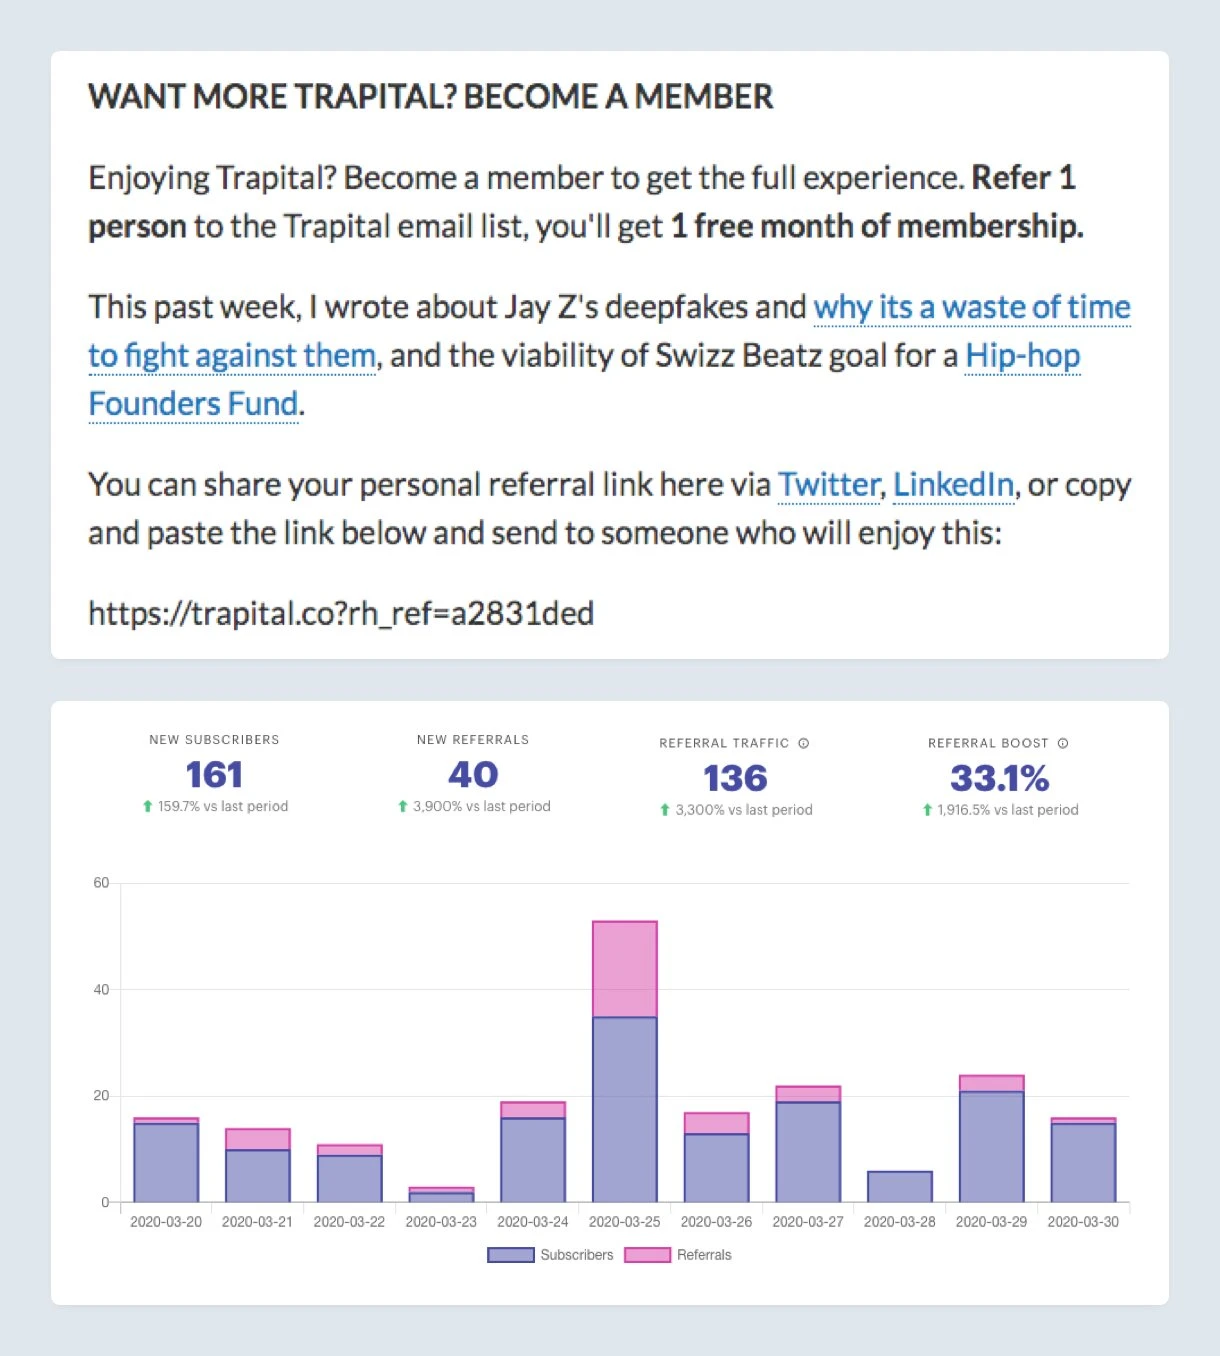Viewport: 1220px width, 1356px height.
Task: Click the Subscribers bar for 2020-03-20
Action: (x=166, y=1162)
